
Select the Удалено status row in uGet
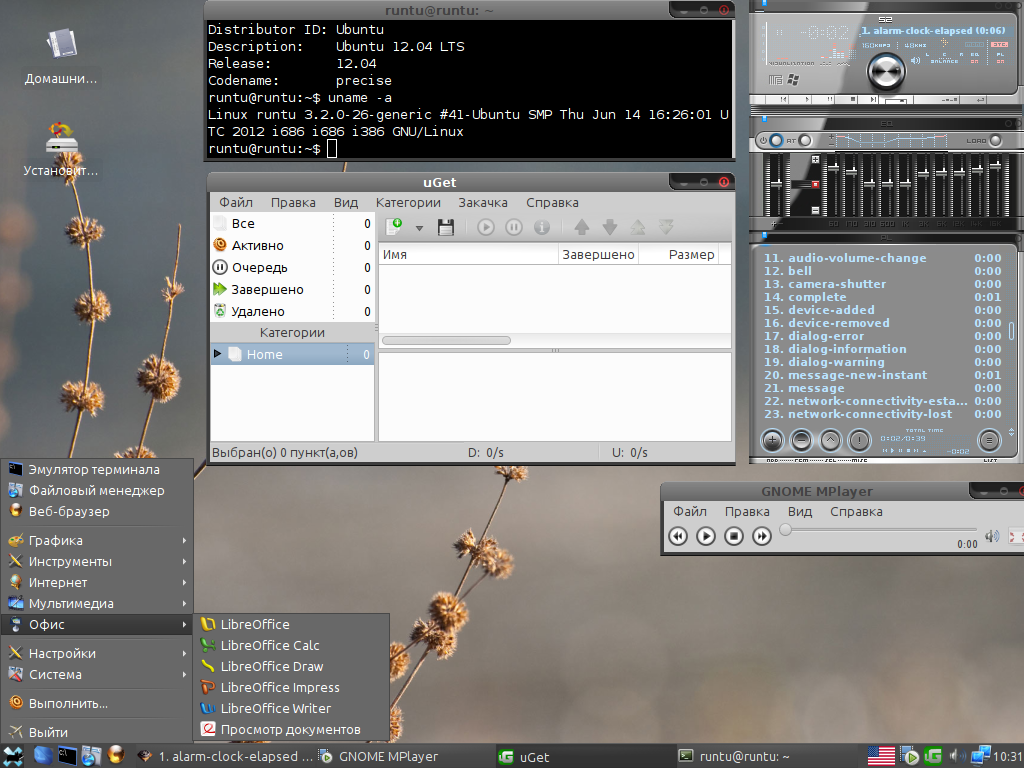click(x=293, y=312)
